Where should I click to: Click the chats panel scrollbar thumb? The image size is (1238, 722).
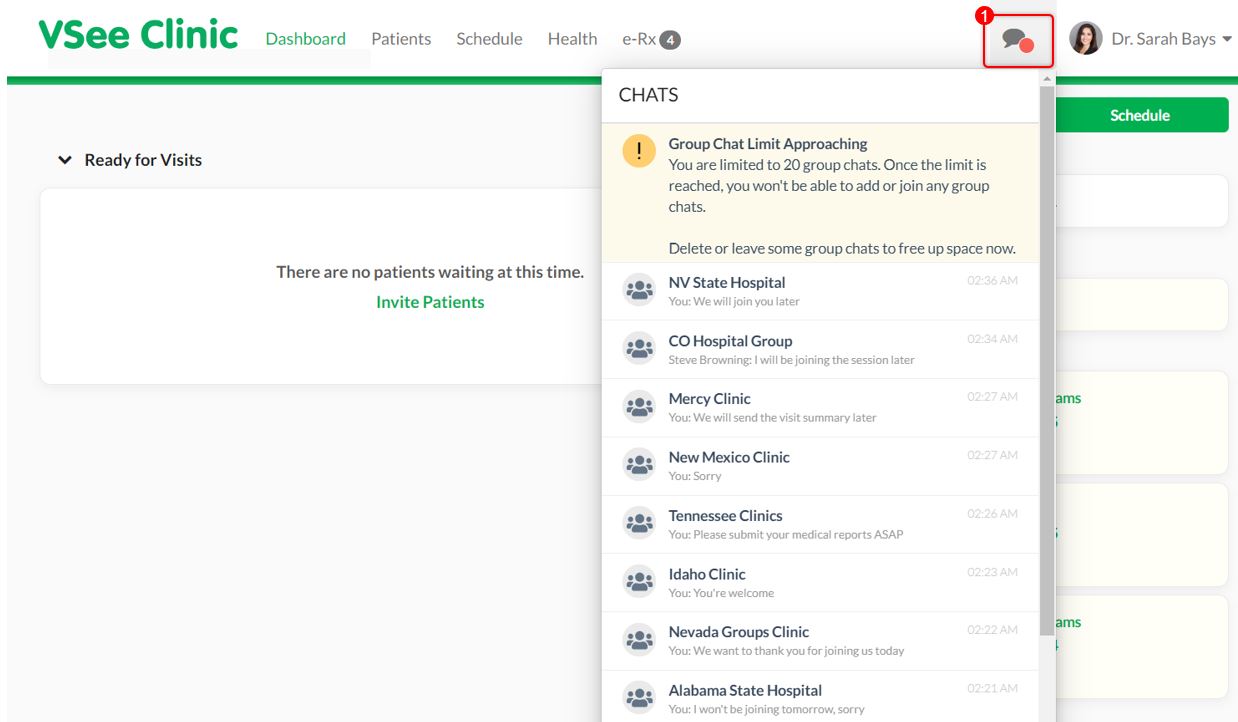click(x=1047, y=360)
